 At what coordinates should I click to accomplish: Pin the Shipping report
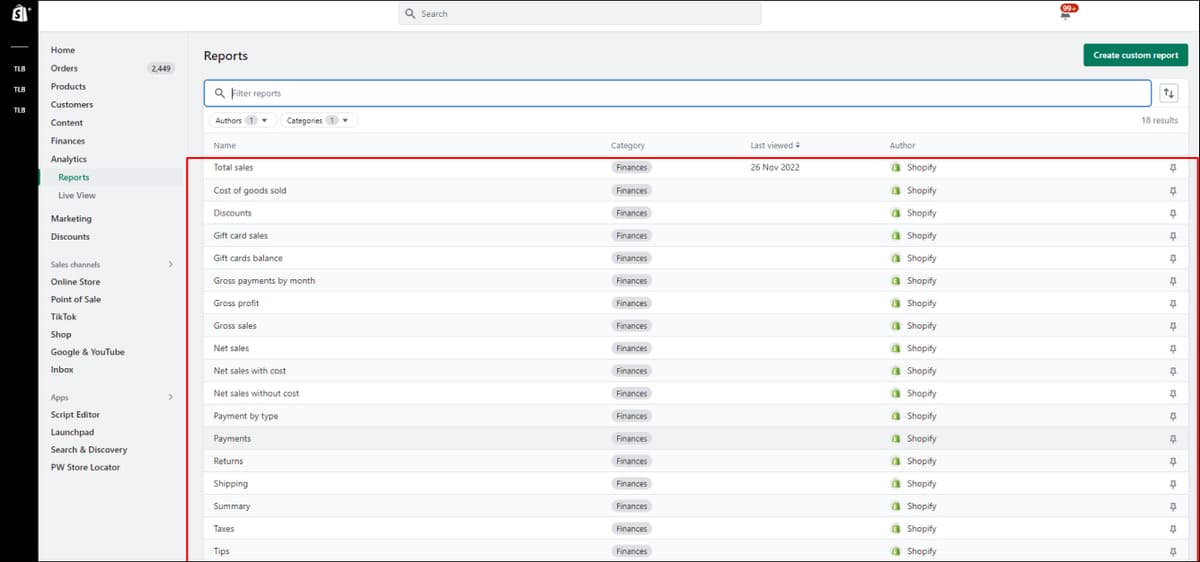1173,484
